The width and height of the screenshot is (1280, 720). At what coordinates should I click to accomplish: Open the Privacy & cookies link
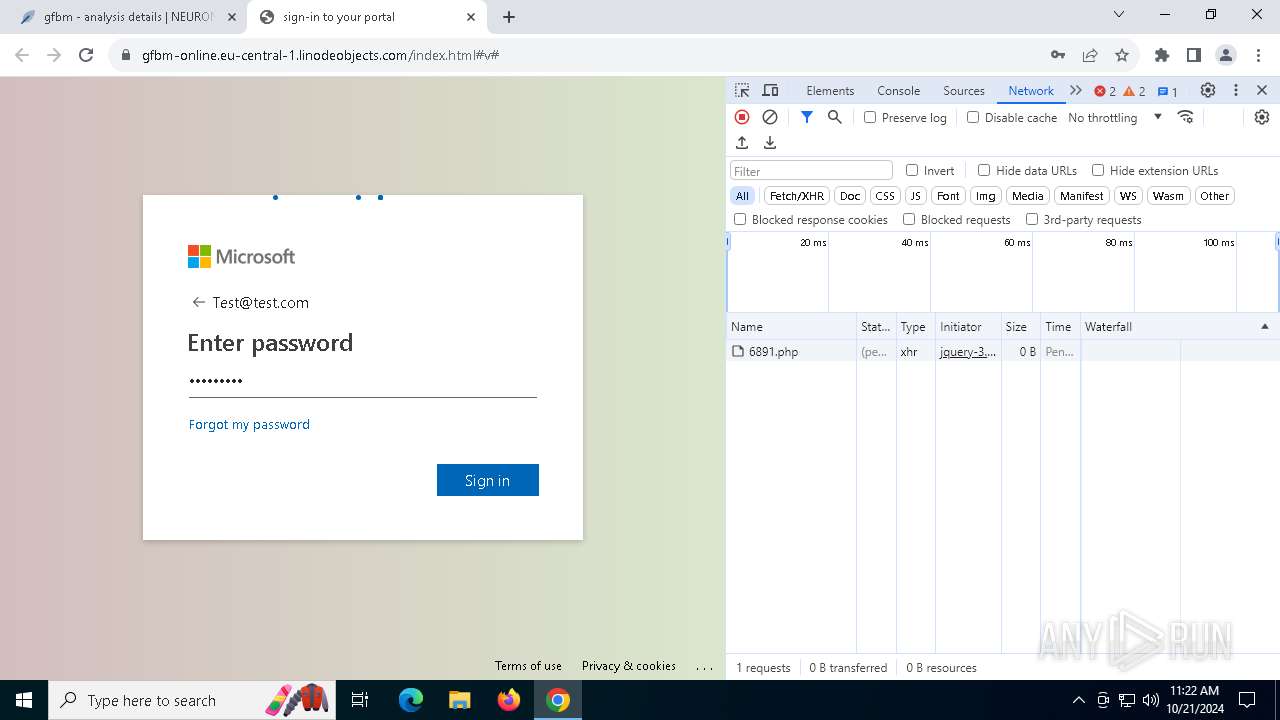coord(629,666)
